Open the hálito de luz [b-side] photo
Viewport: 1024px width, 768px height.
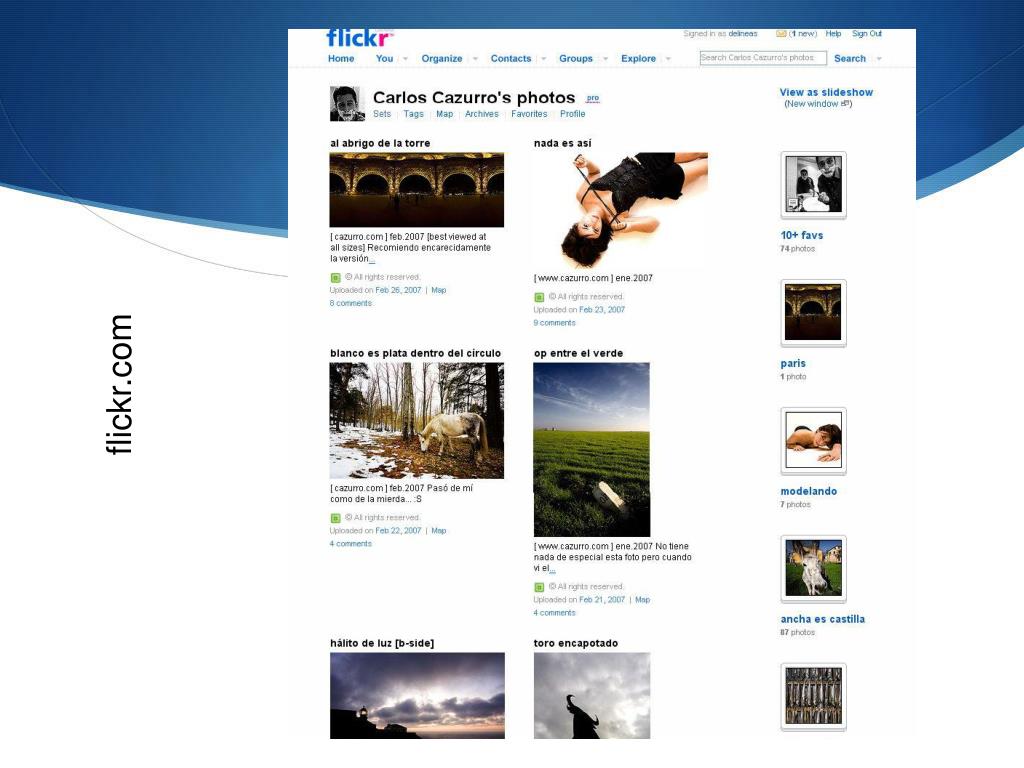click(417, 696)
